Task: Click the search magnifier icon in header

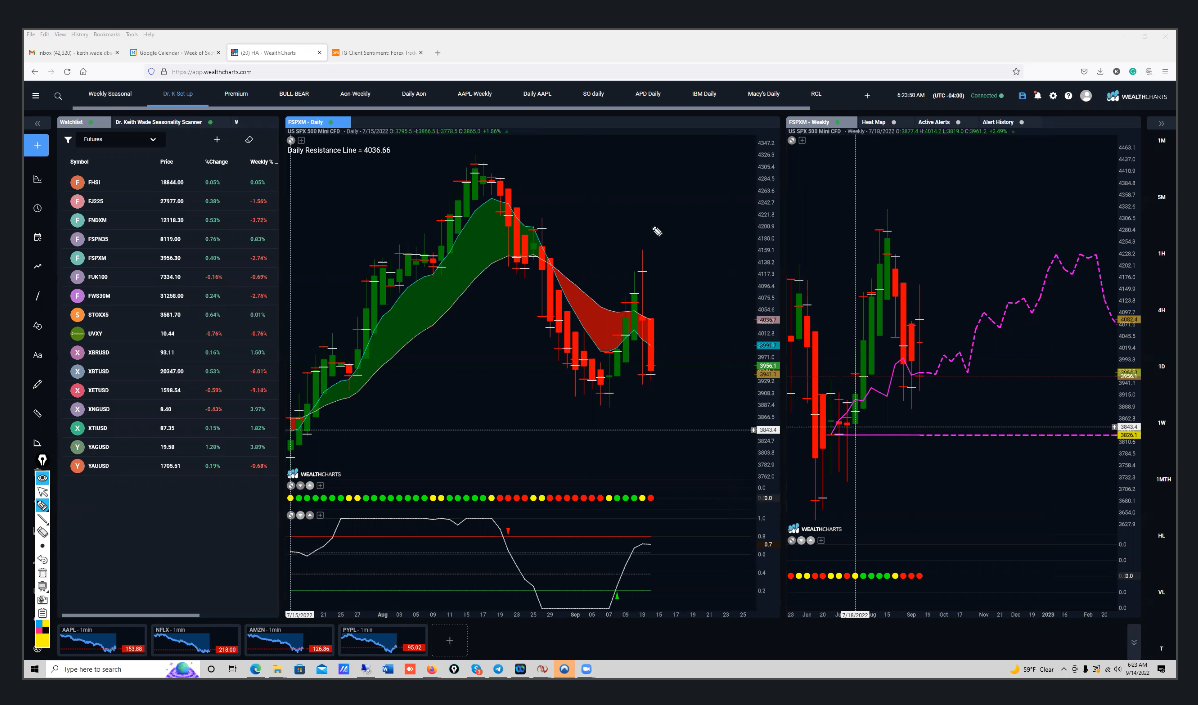Action: click(x=58, y=95)
